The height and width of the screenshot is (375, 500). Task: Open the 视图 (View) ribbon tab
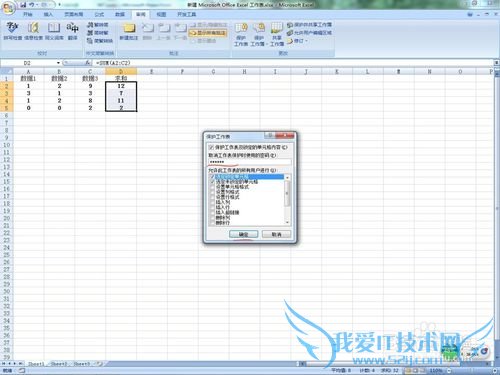(161, 14)
